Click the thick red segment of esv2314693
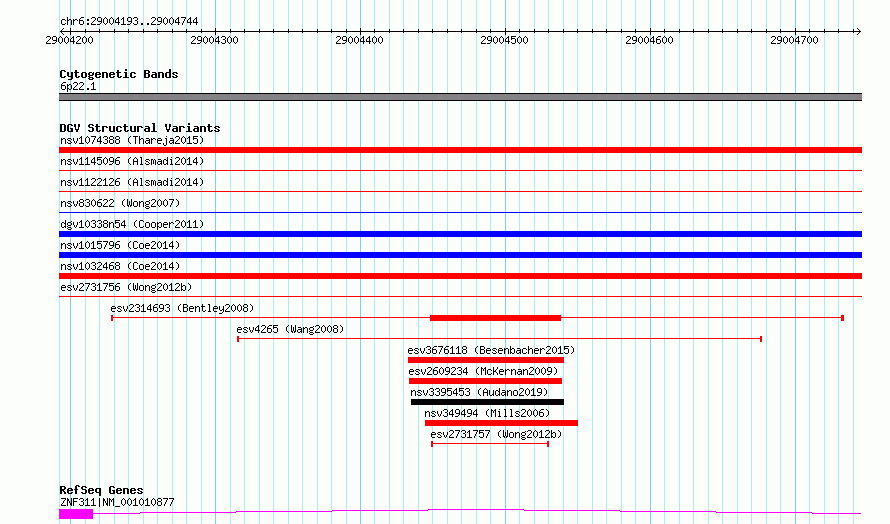 point(496,318)
